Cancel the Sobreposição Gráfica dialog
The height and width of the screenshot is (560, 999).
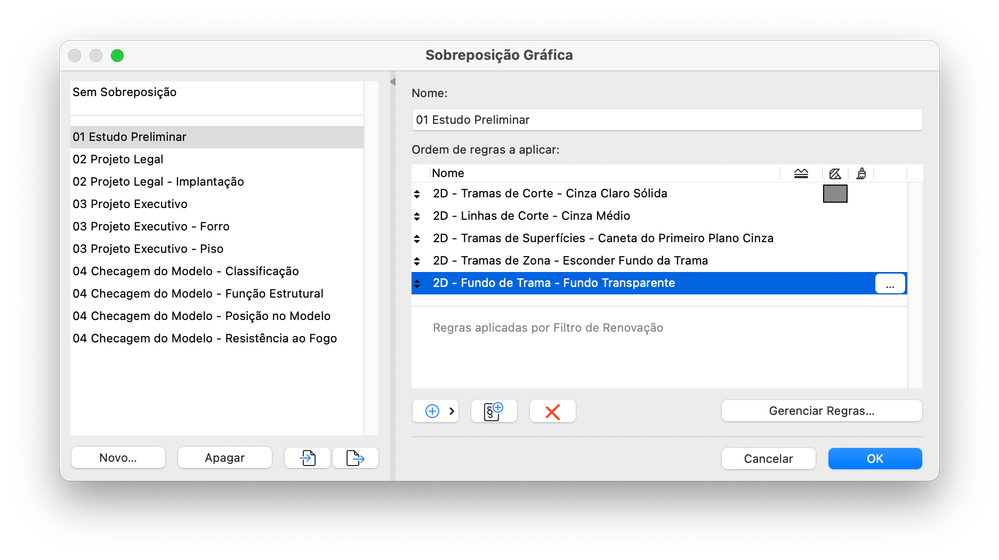coord(768,459)
